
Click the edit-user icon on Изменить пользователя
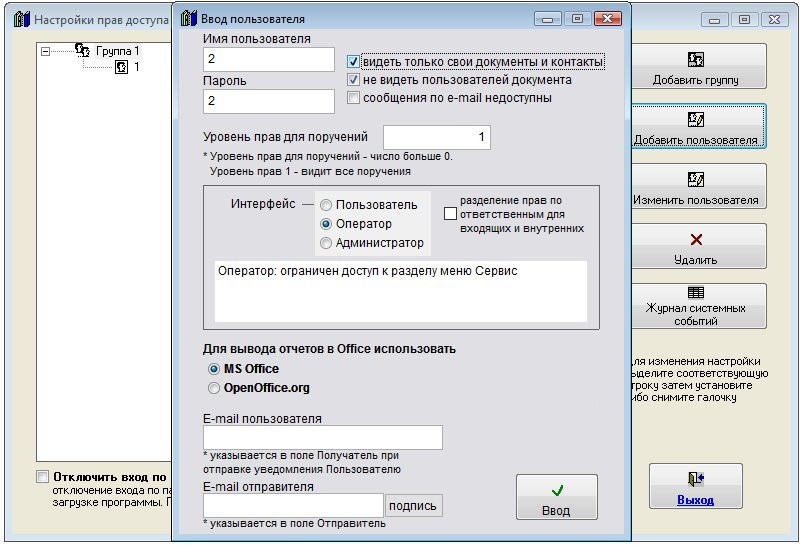coord(696,179)
